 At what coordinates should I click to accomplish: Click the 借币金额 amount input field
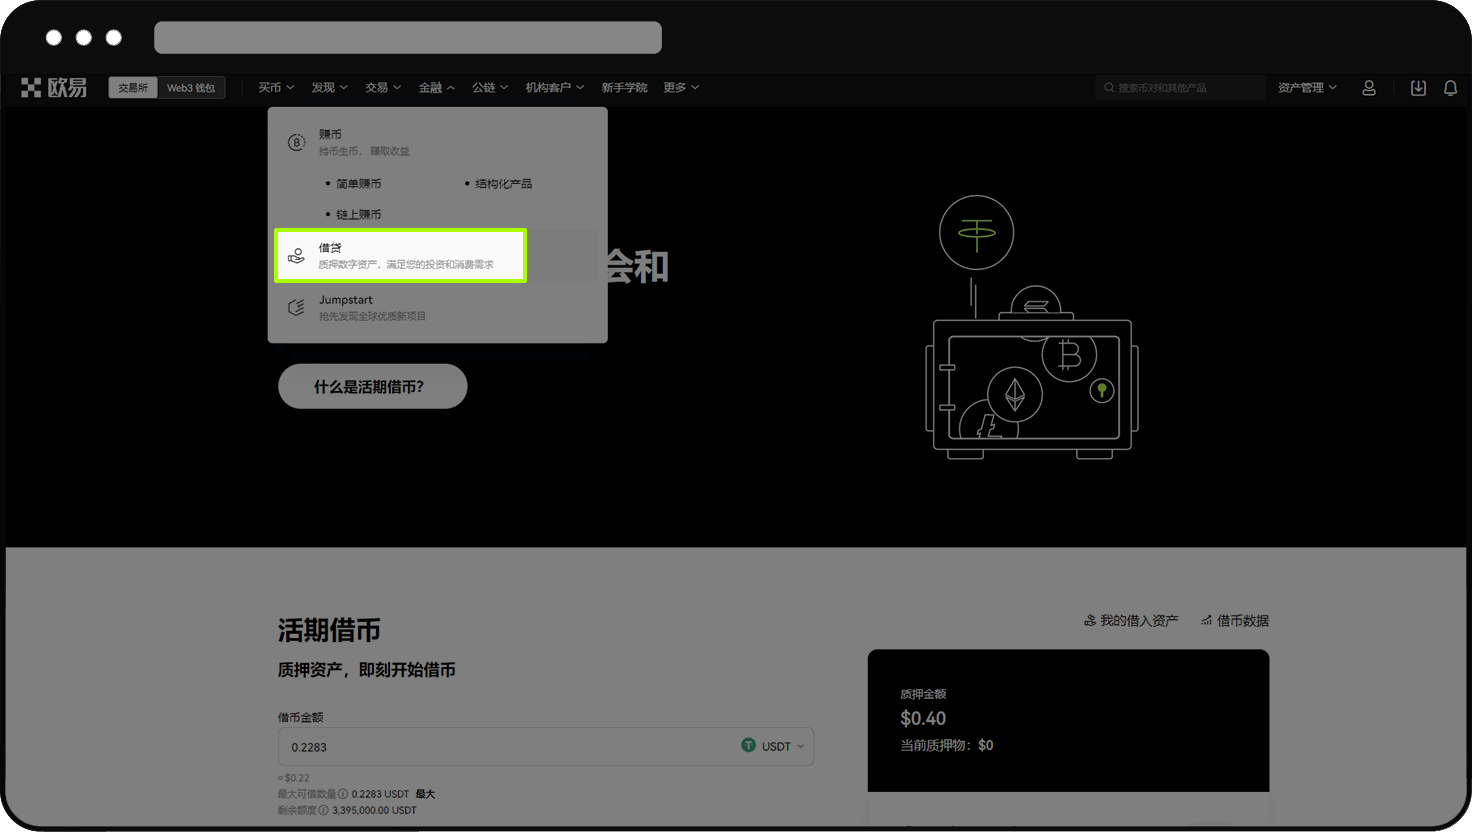point(450,745)
